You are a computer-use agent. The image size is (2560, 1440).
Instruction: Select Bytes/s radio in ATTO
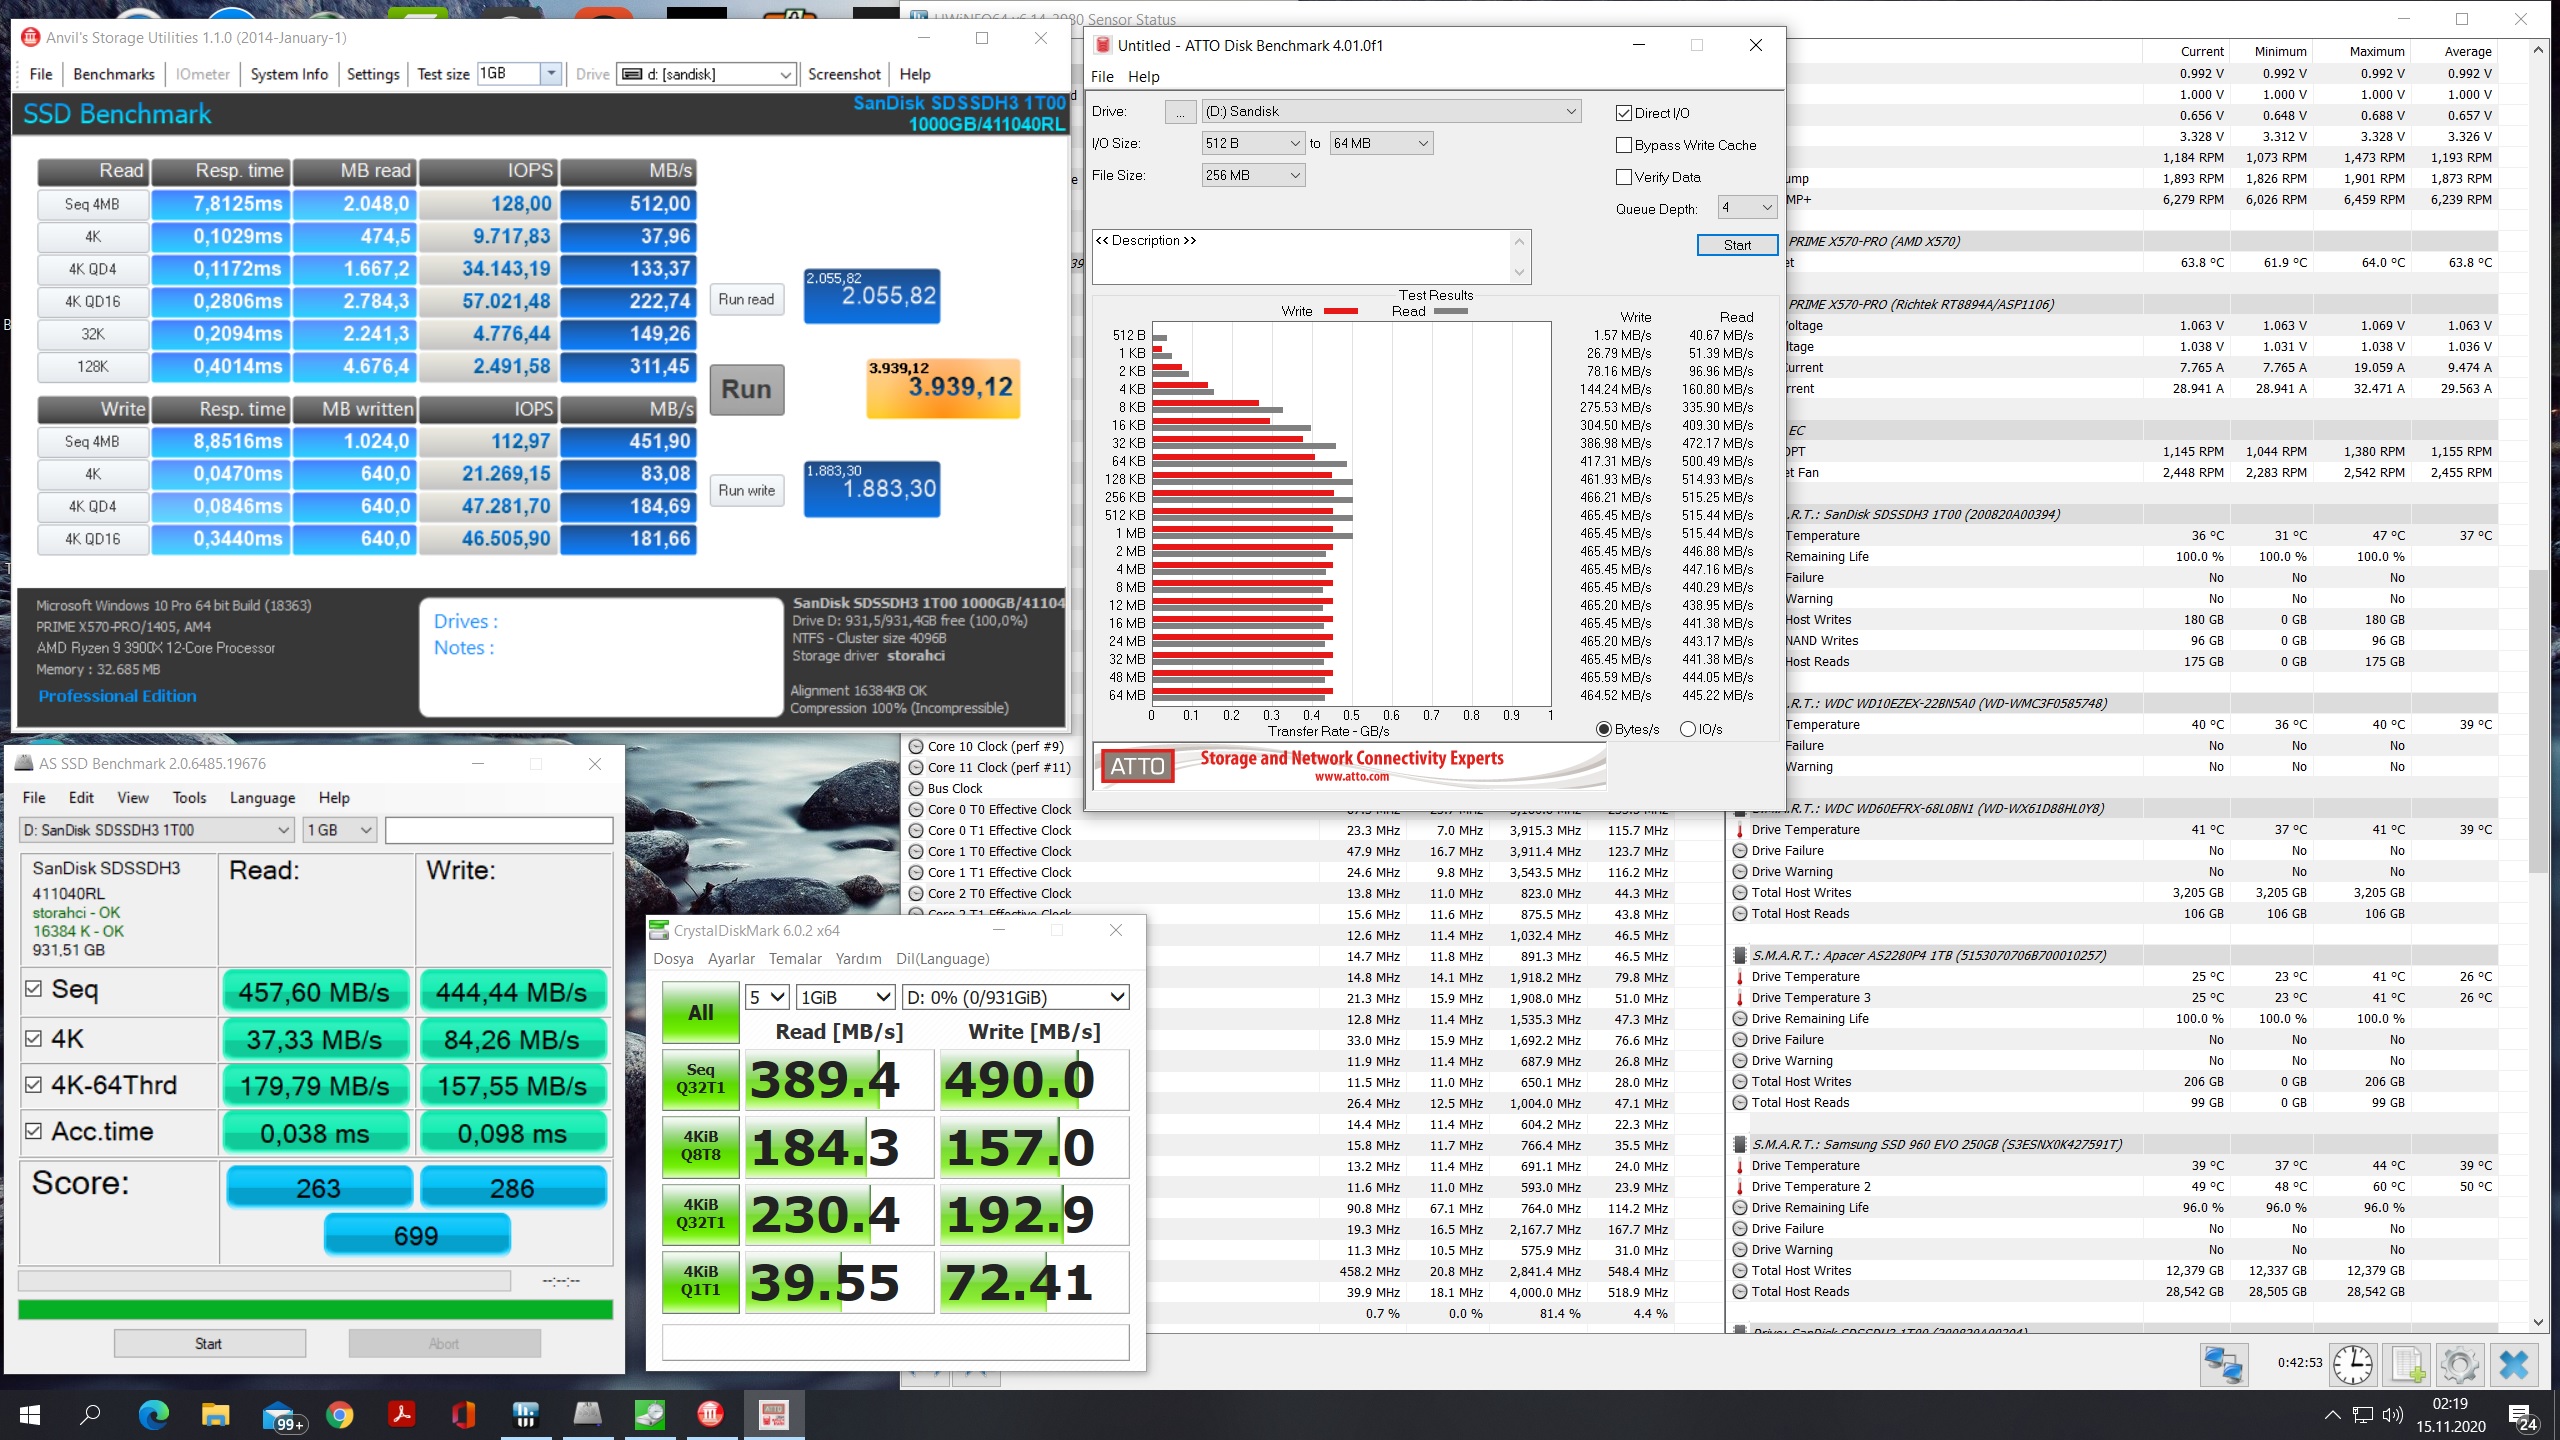(x=1604, y=729)
